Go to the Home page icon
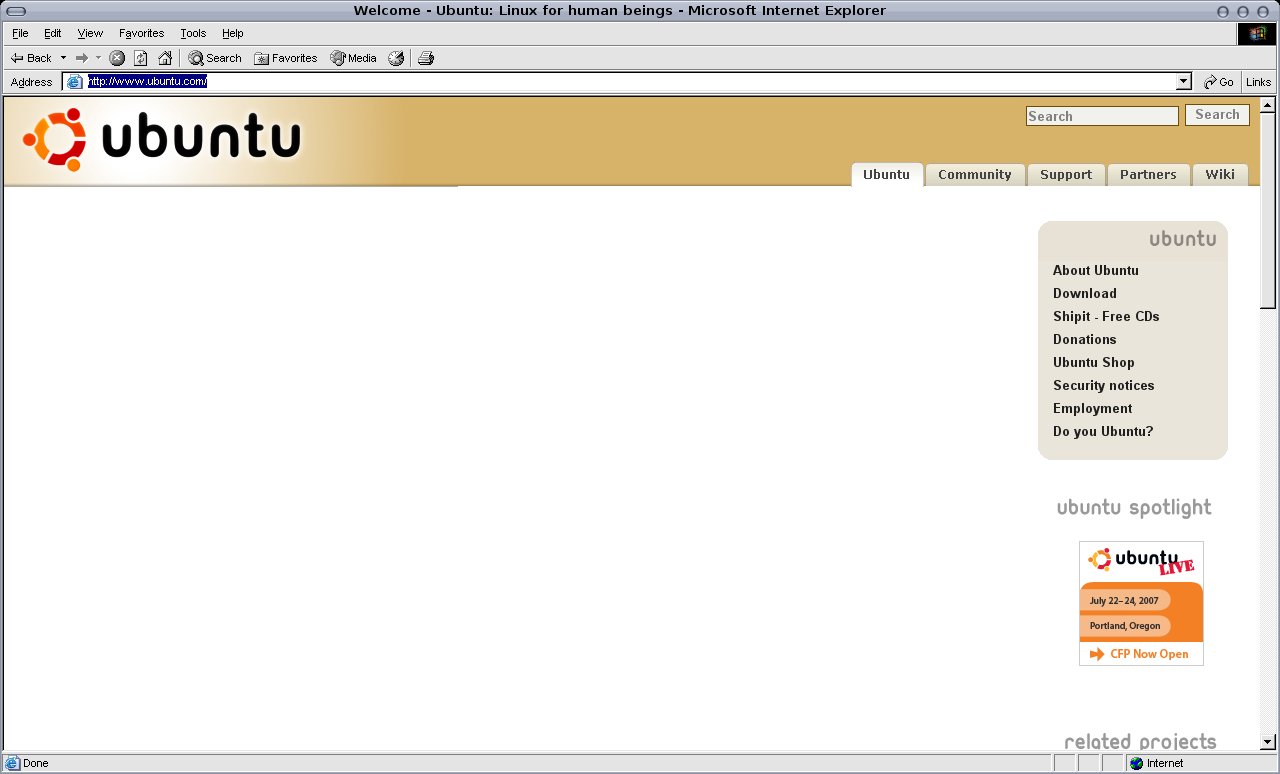1280x774 pixels. click(x=165, y=58)
